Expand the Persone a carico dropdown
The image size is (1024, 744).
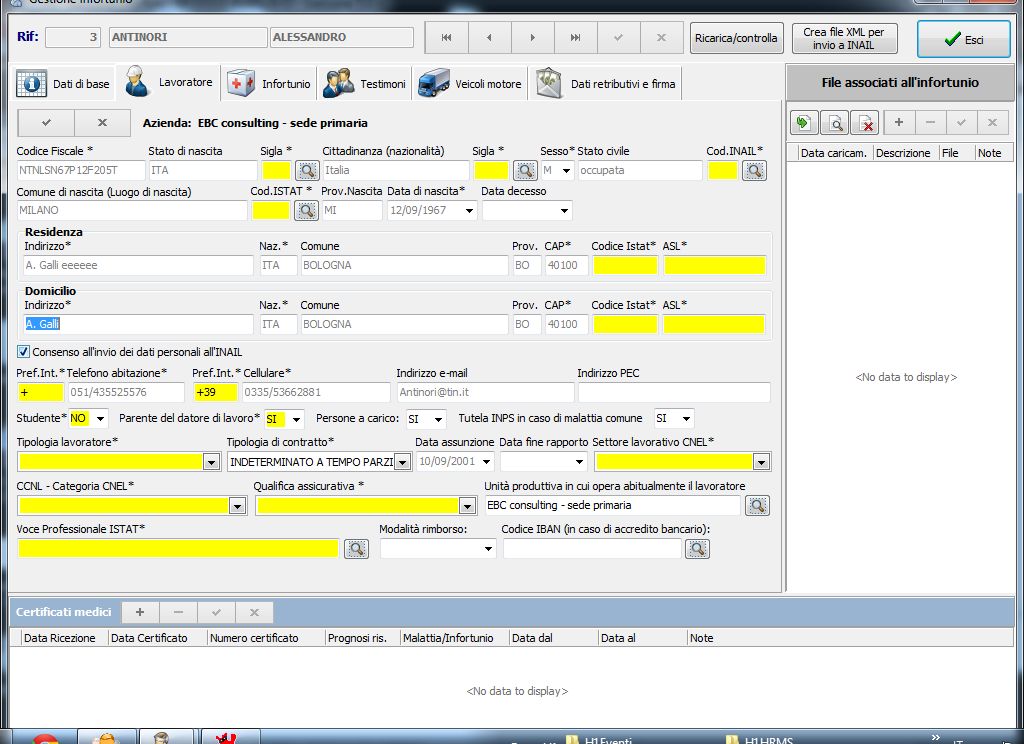(x=438, y=419)
